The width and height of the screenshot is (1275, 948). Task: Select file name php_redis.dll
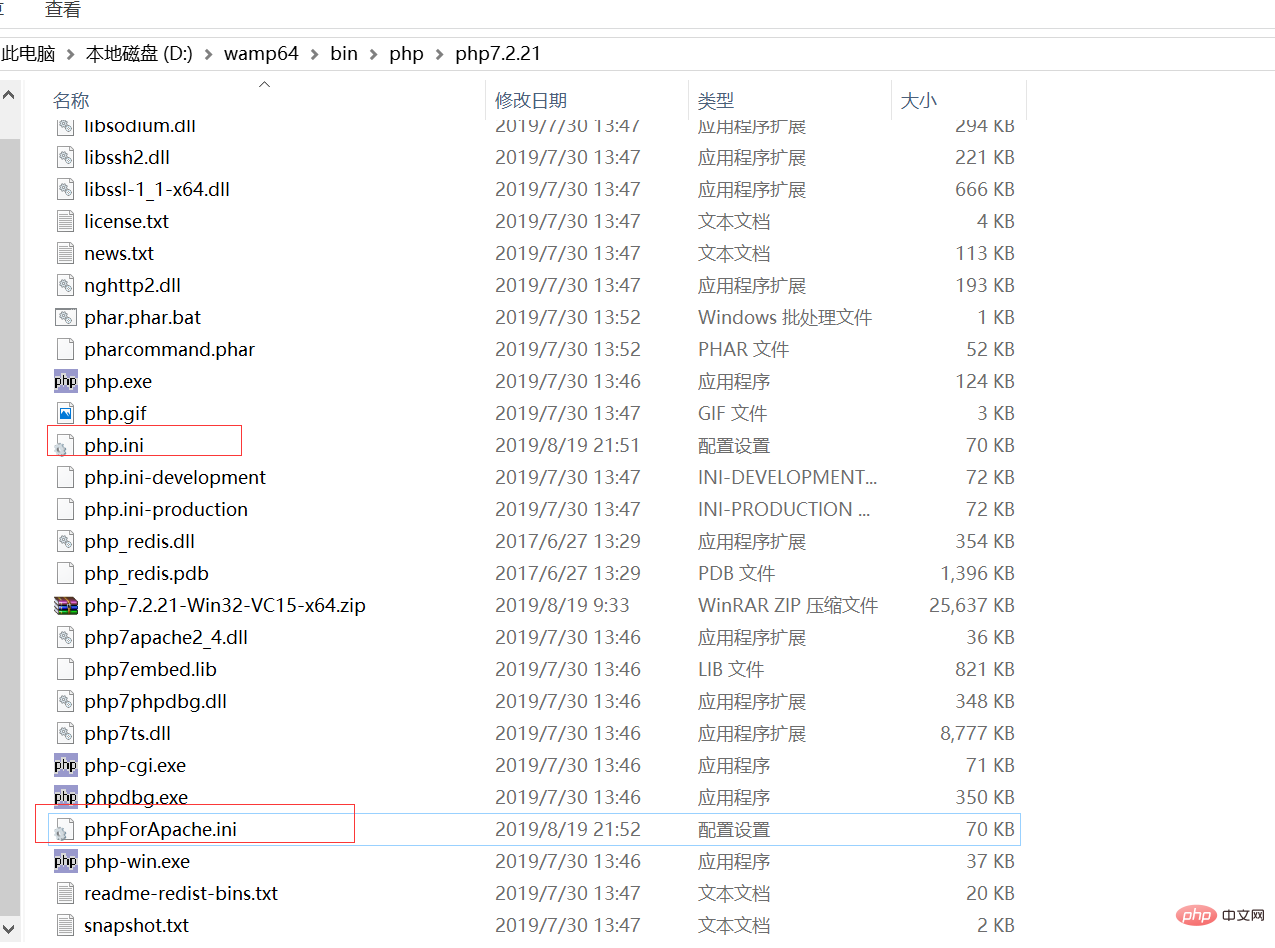(x=140, y=541)
